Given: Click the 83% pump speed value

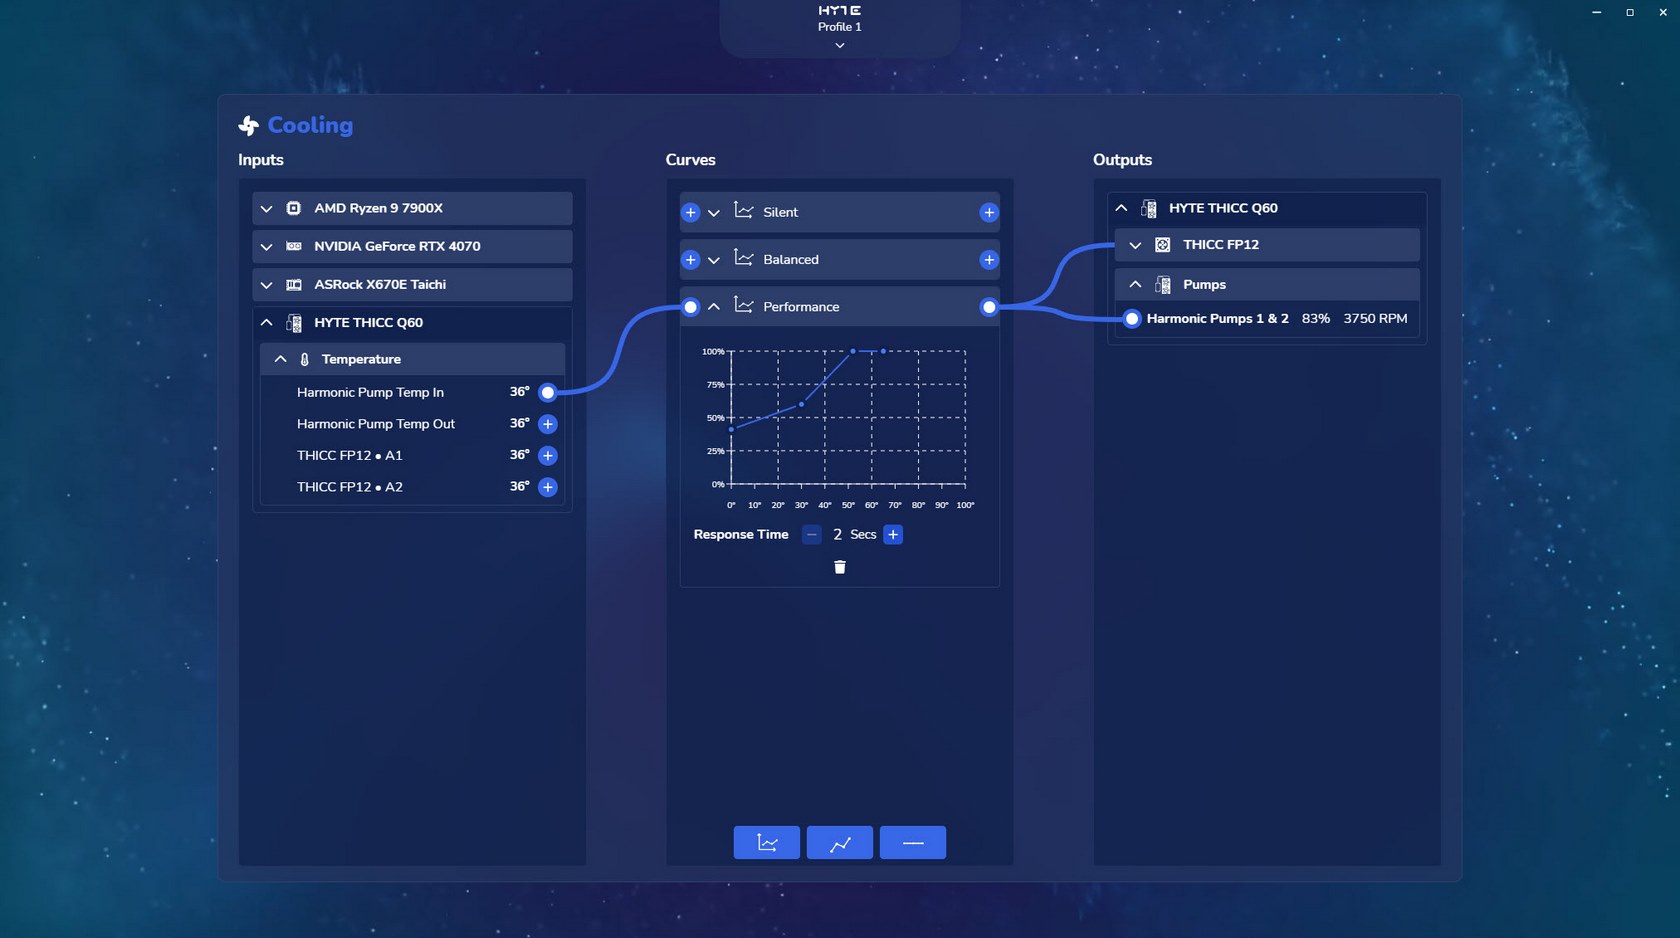Looking at the screenshot, I should [x=1316, y=319].
